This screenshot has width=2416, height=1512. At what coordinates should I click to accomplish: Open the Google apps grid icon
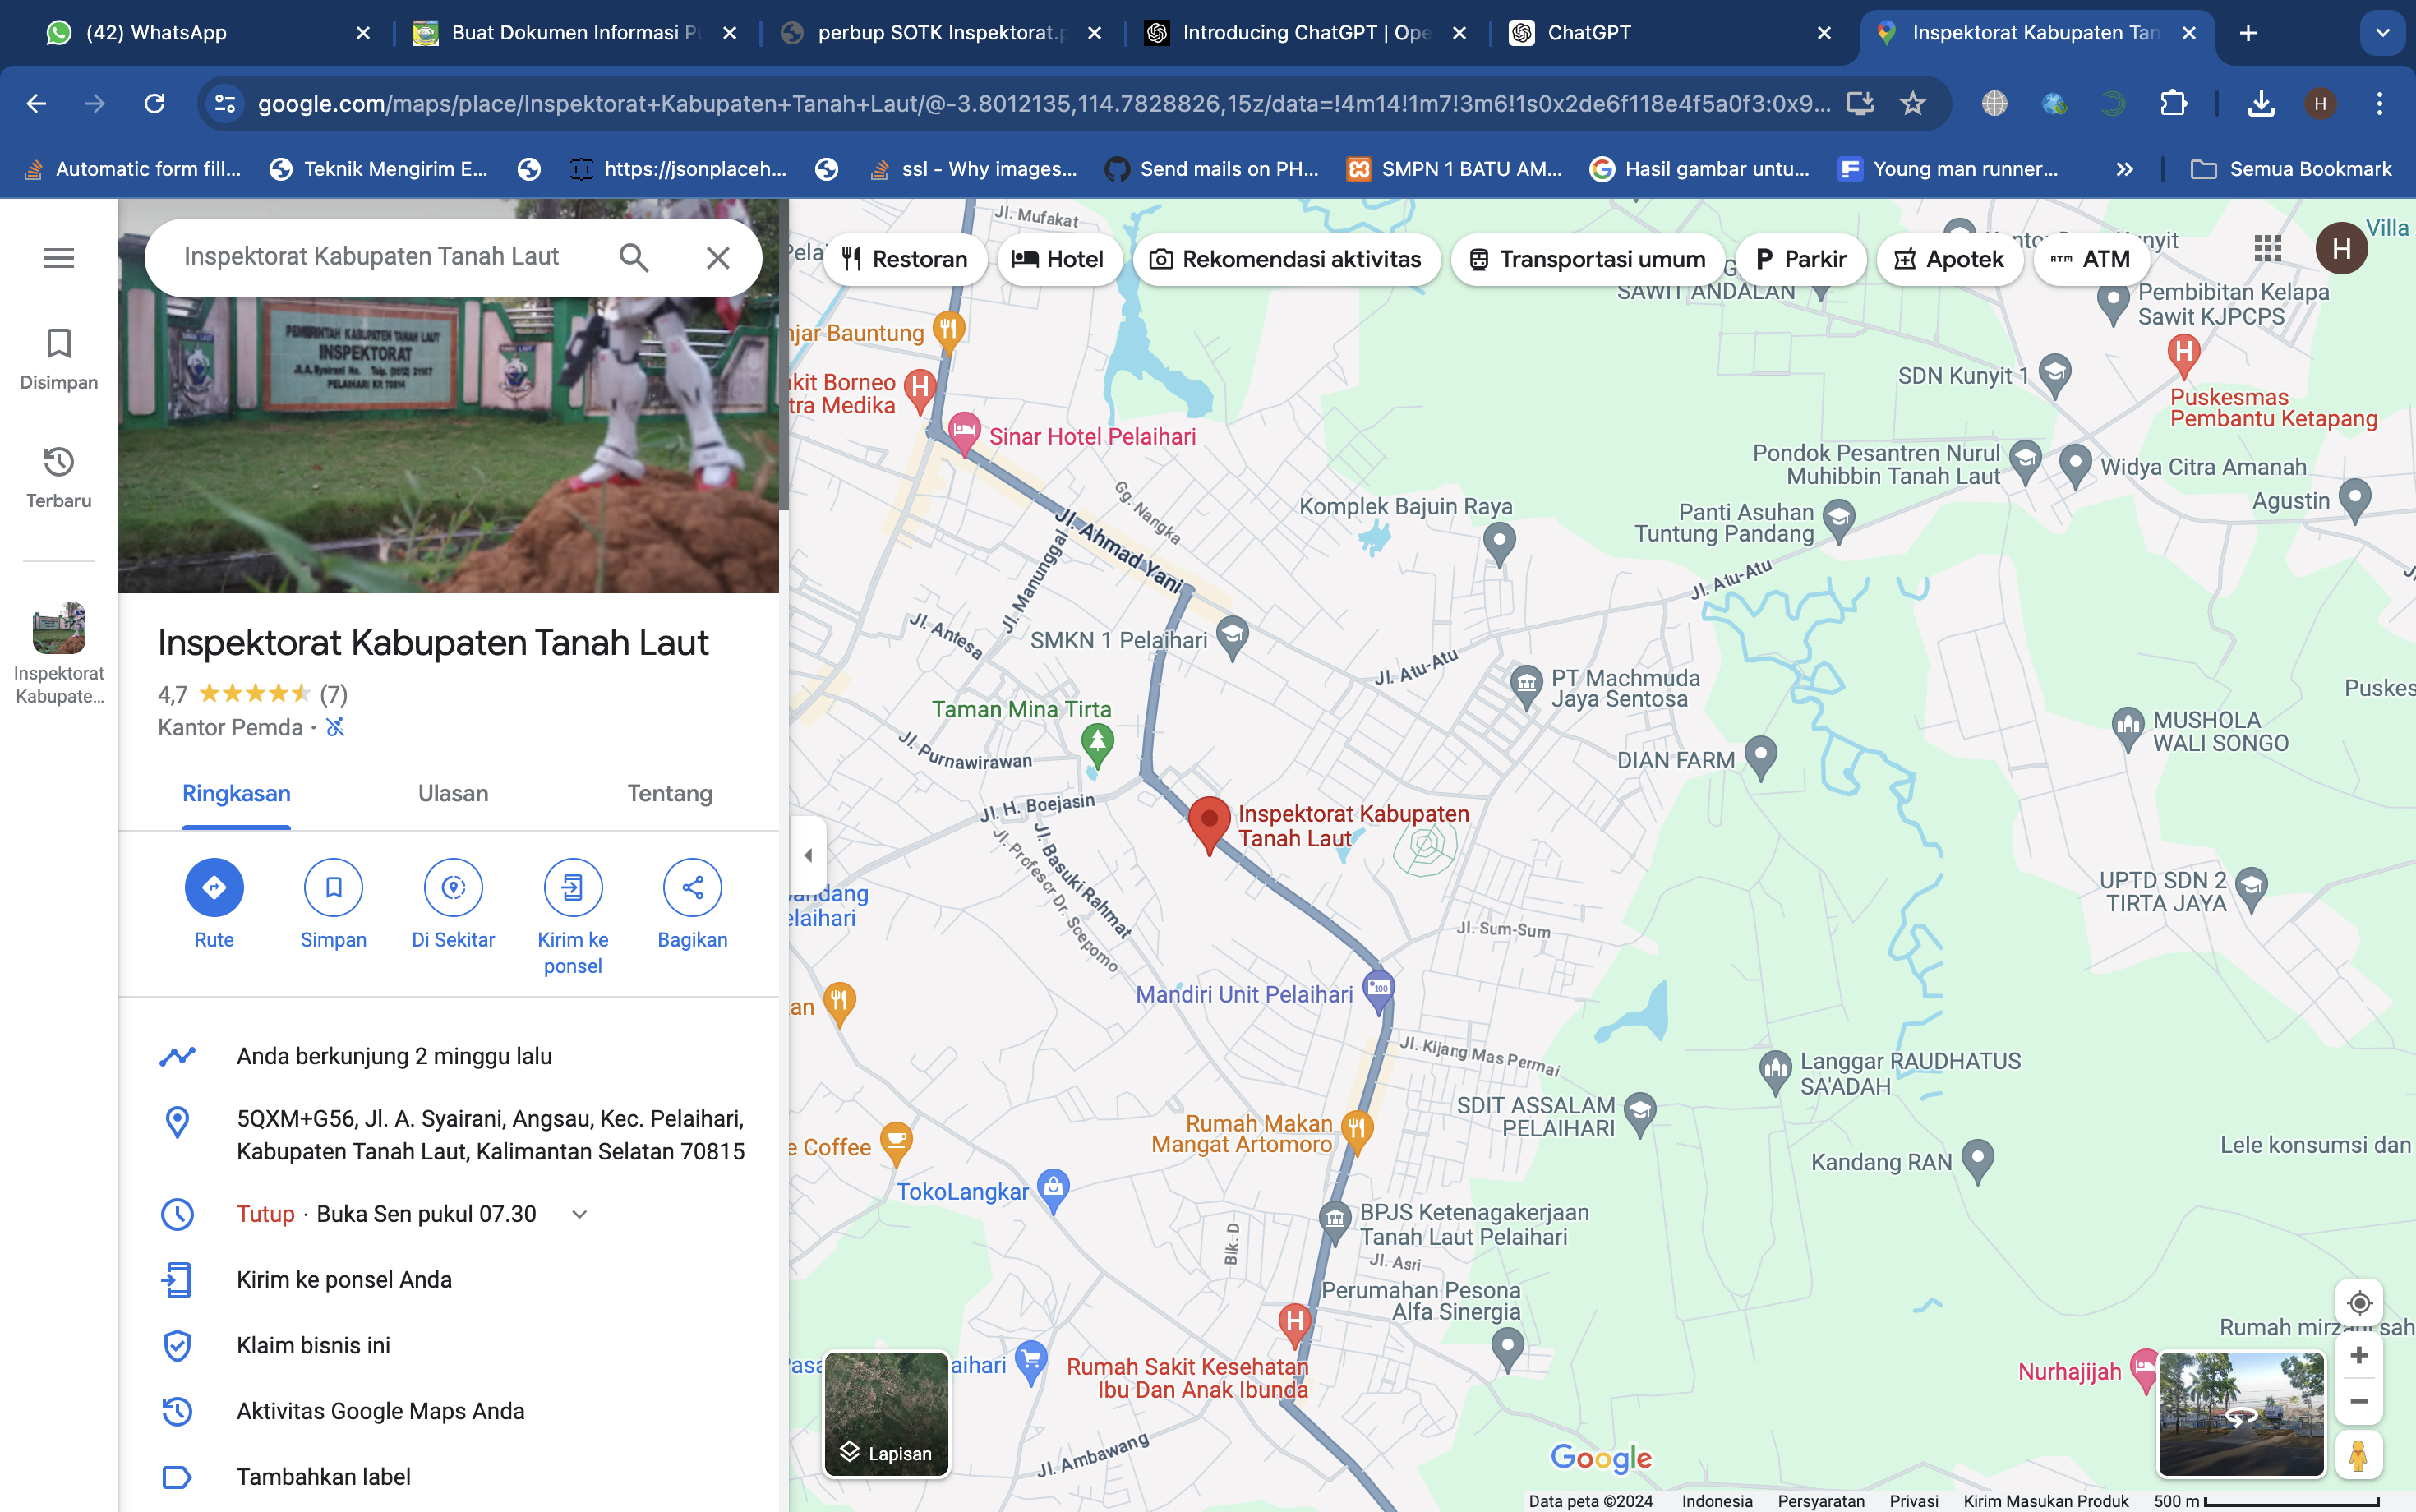pyautogui.click(x=2267, y=248)
